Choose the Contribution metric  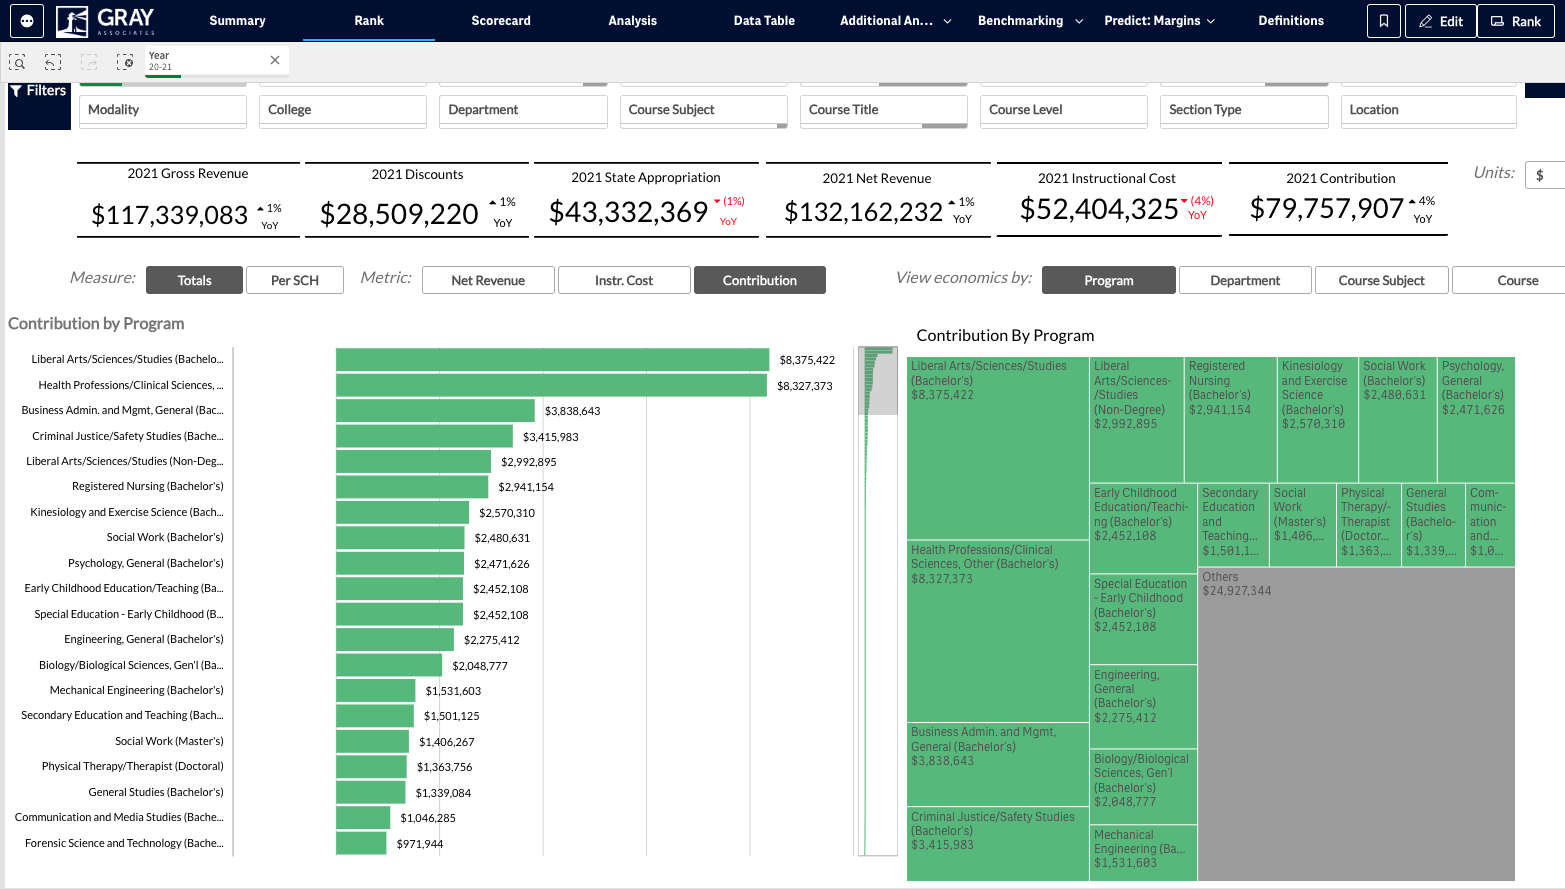(760, 280)
